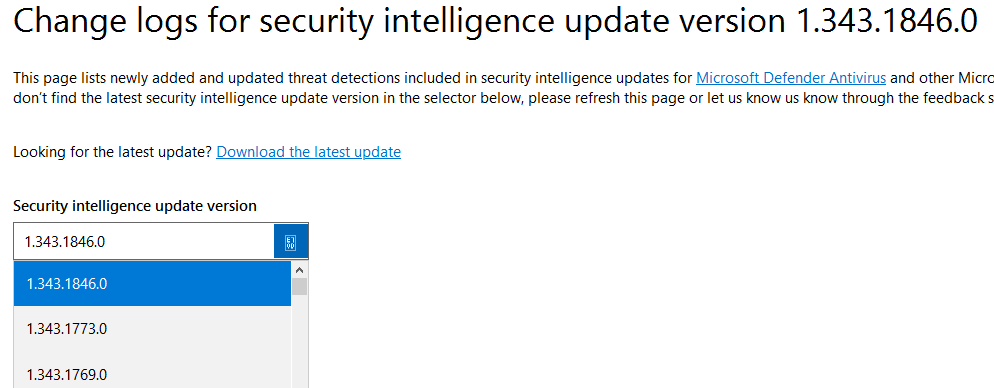Follow the Download the latest update link

309,152
